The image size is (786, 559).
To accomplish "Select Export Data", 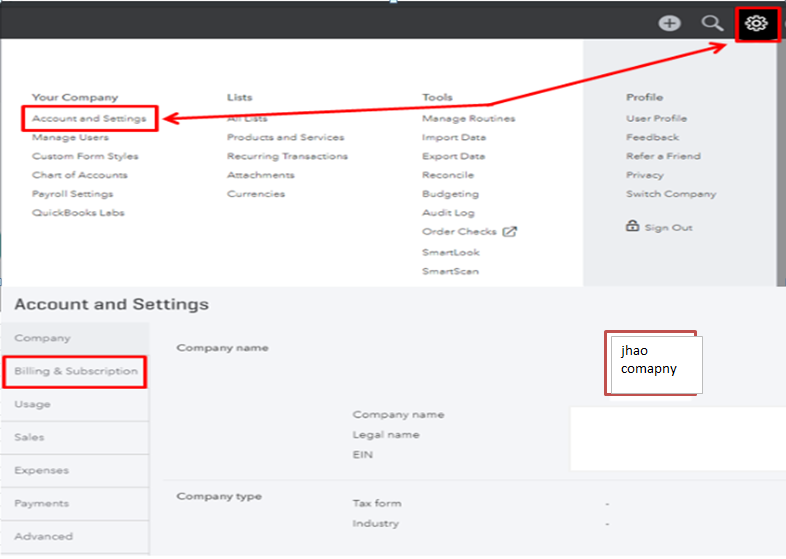I will pos(454,156).
